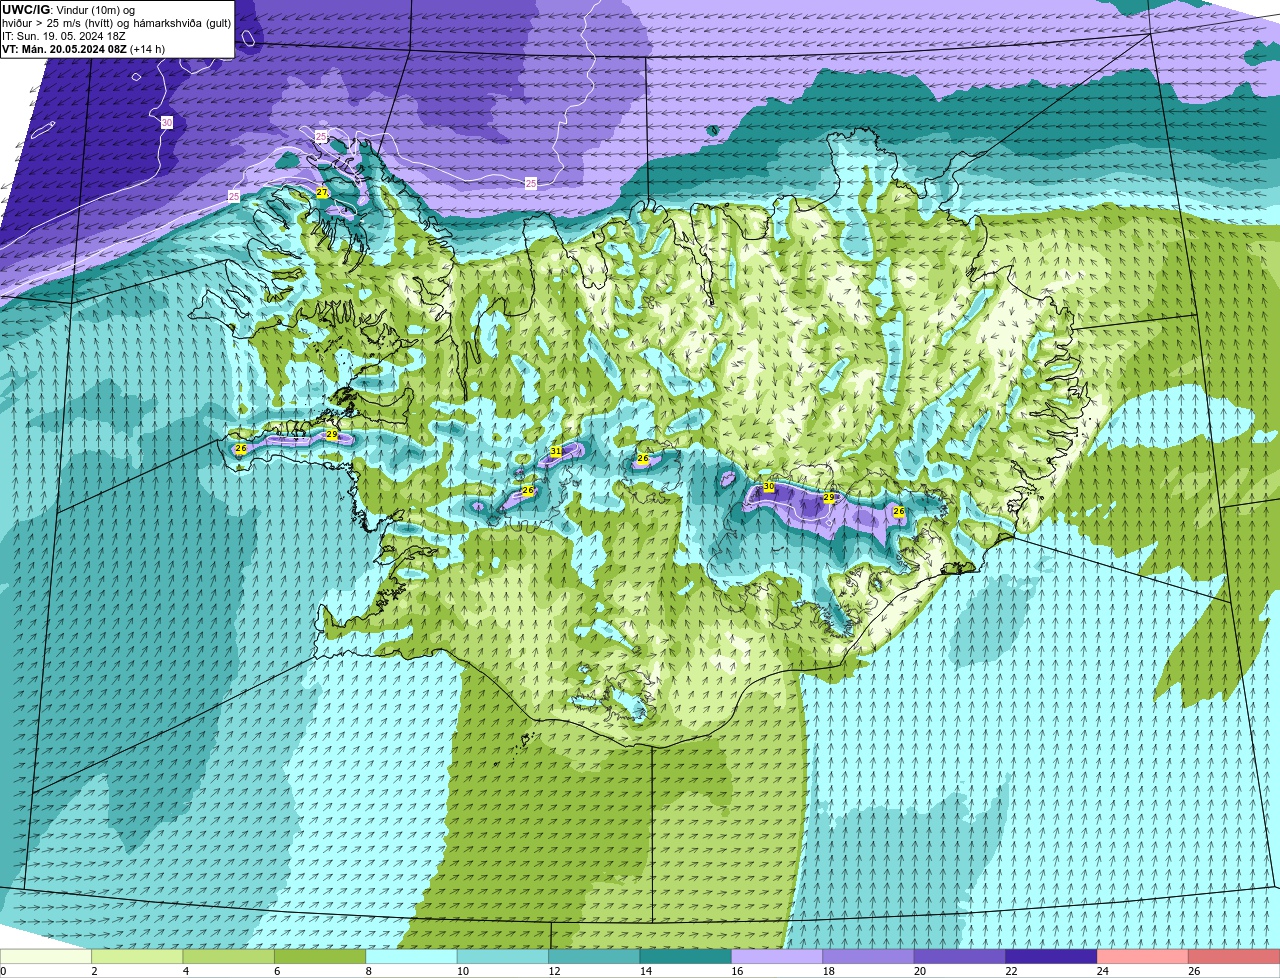Viewport: 1280px width, 978px height.
Task: Click the legend scale number 2
Action: pos(94,970)
